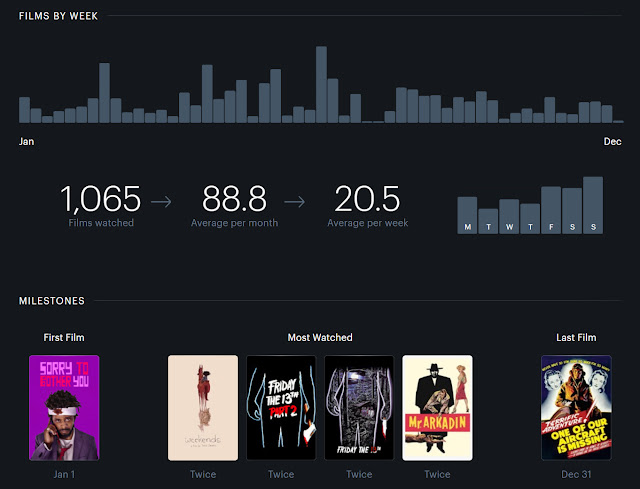The height and width of the screenshot is (489, 640).
Task: Click the First Film heading
Action: (64, 338)
